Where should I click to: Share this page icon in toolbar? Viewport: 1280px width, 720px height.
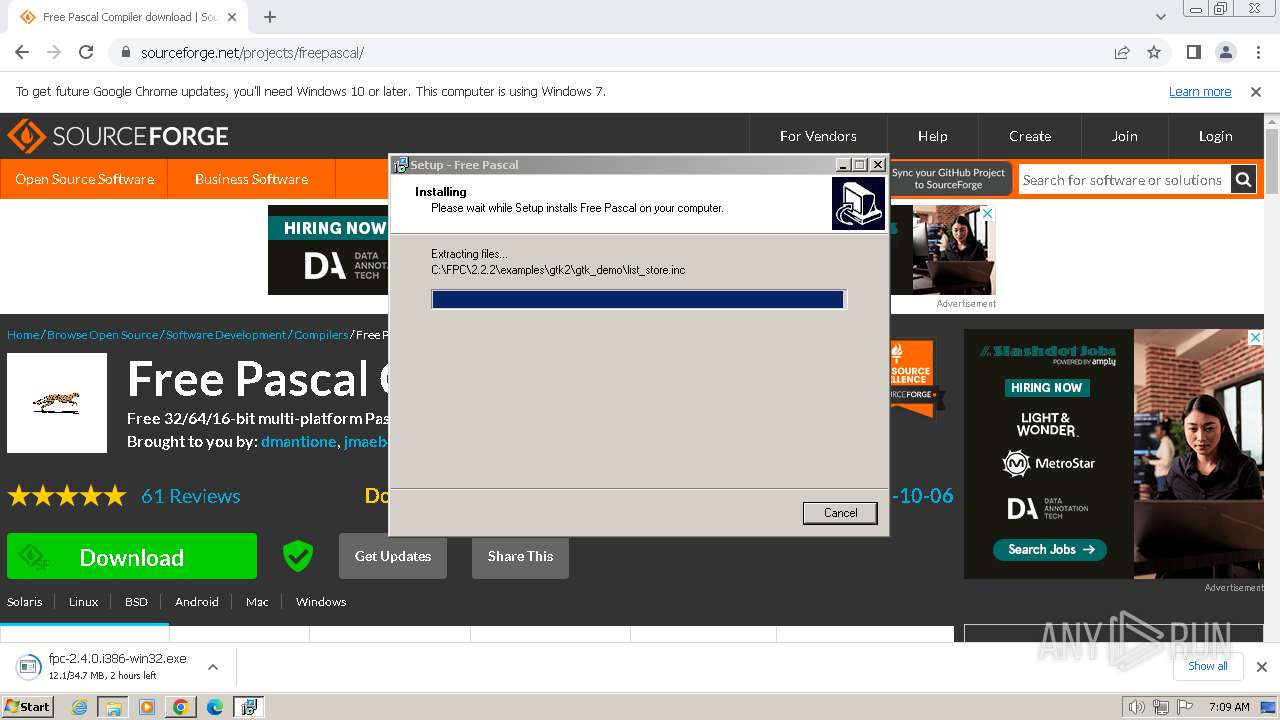click(x=1122, y=53)
